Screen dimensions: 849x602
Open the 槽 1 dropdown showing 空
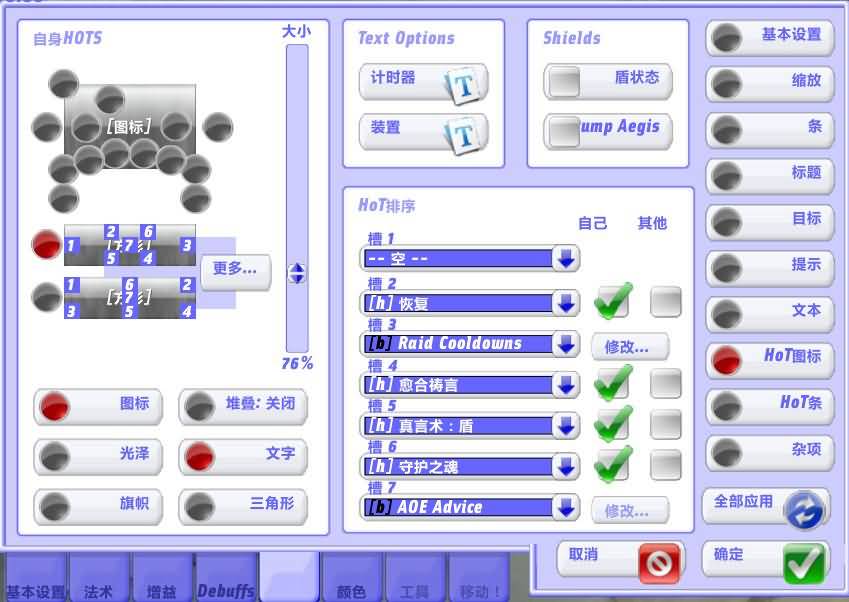(470, 259)
